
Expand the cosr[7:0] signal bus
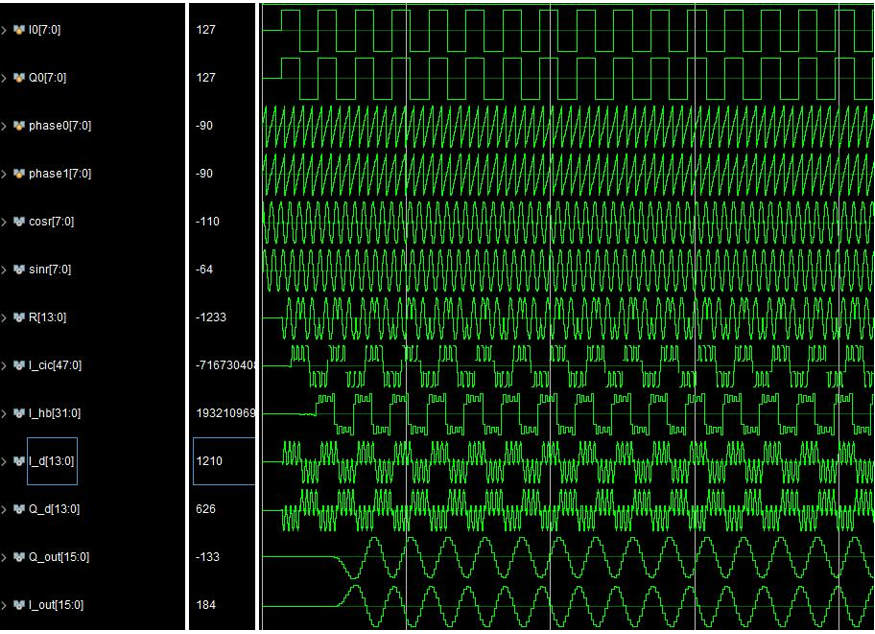[4, 222]
